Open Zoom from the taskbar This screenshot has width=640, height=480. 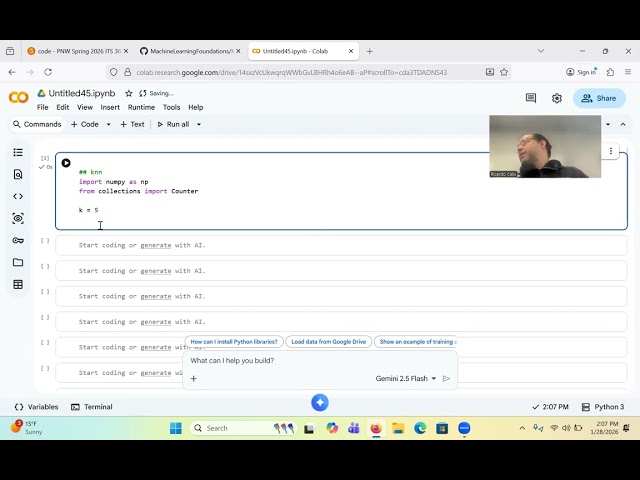pos(464,428)
